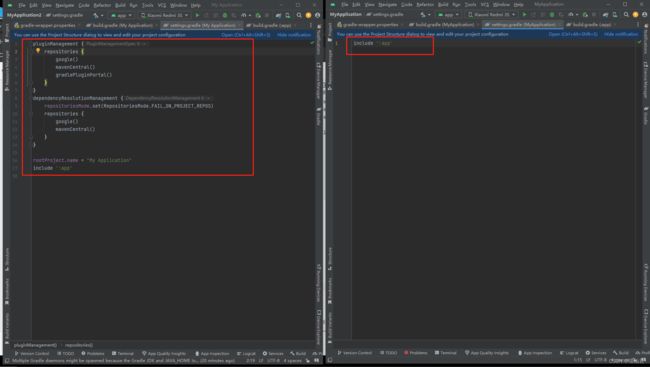
Task: Click 'Hide notification' link in left window
Action: click(x=293, y=35)
